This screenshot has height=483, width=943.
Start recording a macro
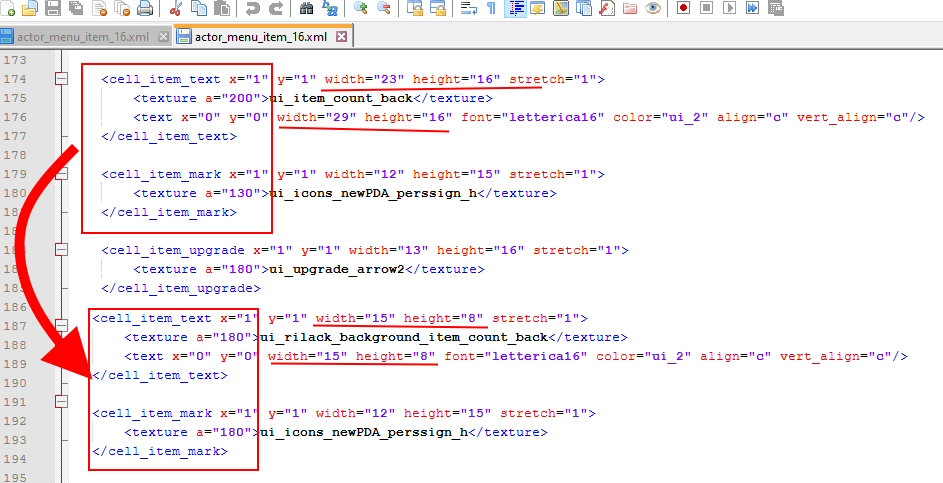pyautogui.click(x=683, y=8)
